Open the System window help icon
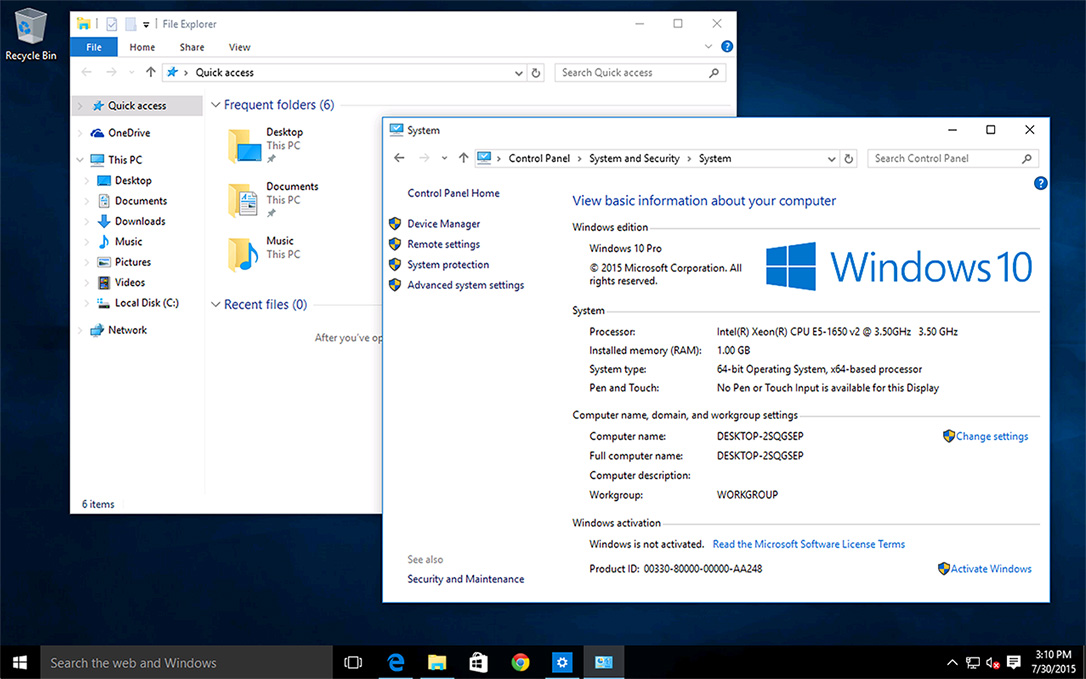 (x=1040, y=184)
